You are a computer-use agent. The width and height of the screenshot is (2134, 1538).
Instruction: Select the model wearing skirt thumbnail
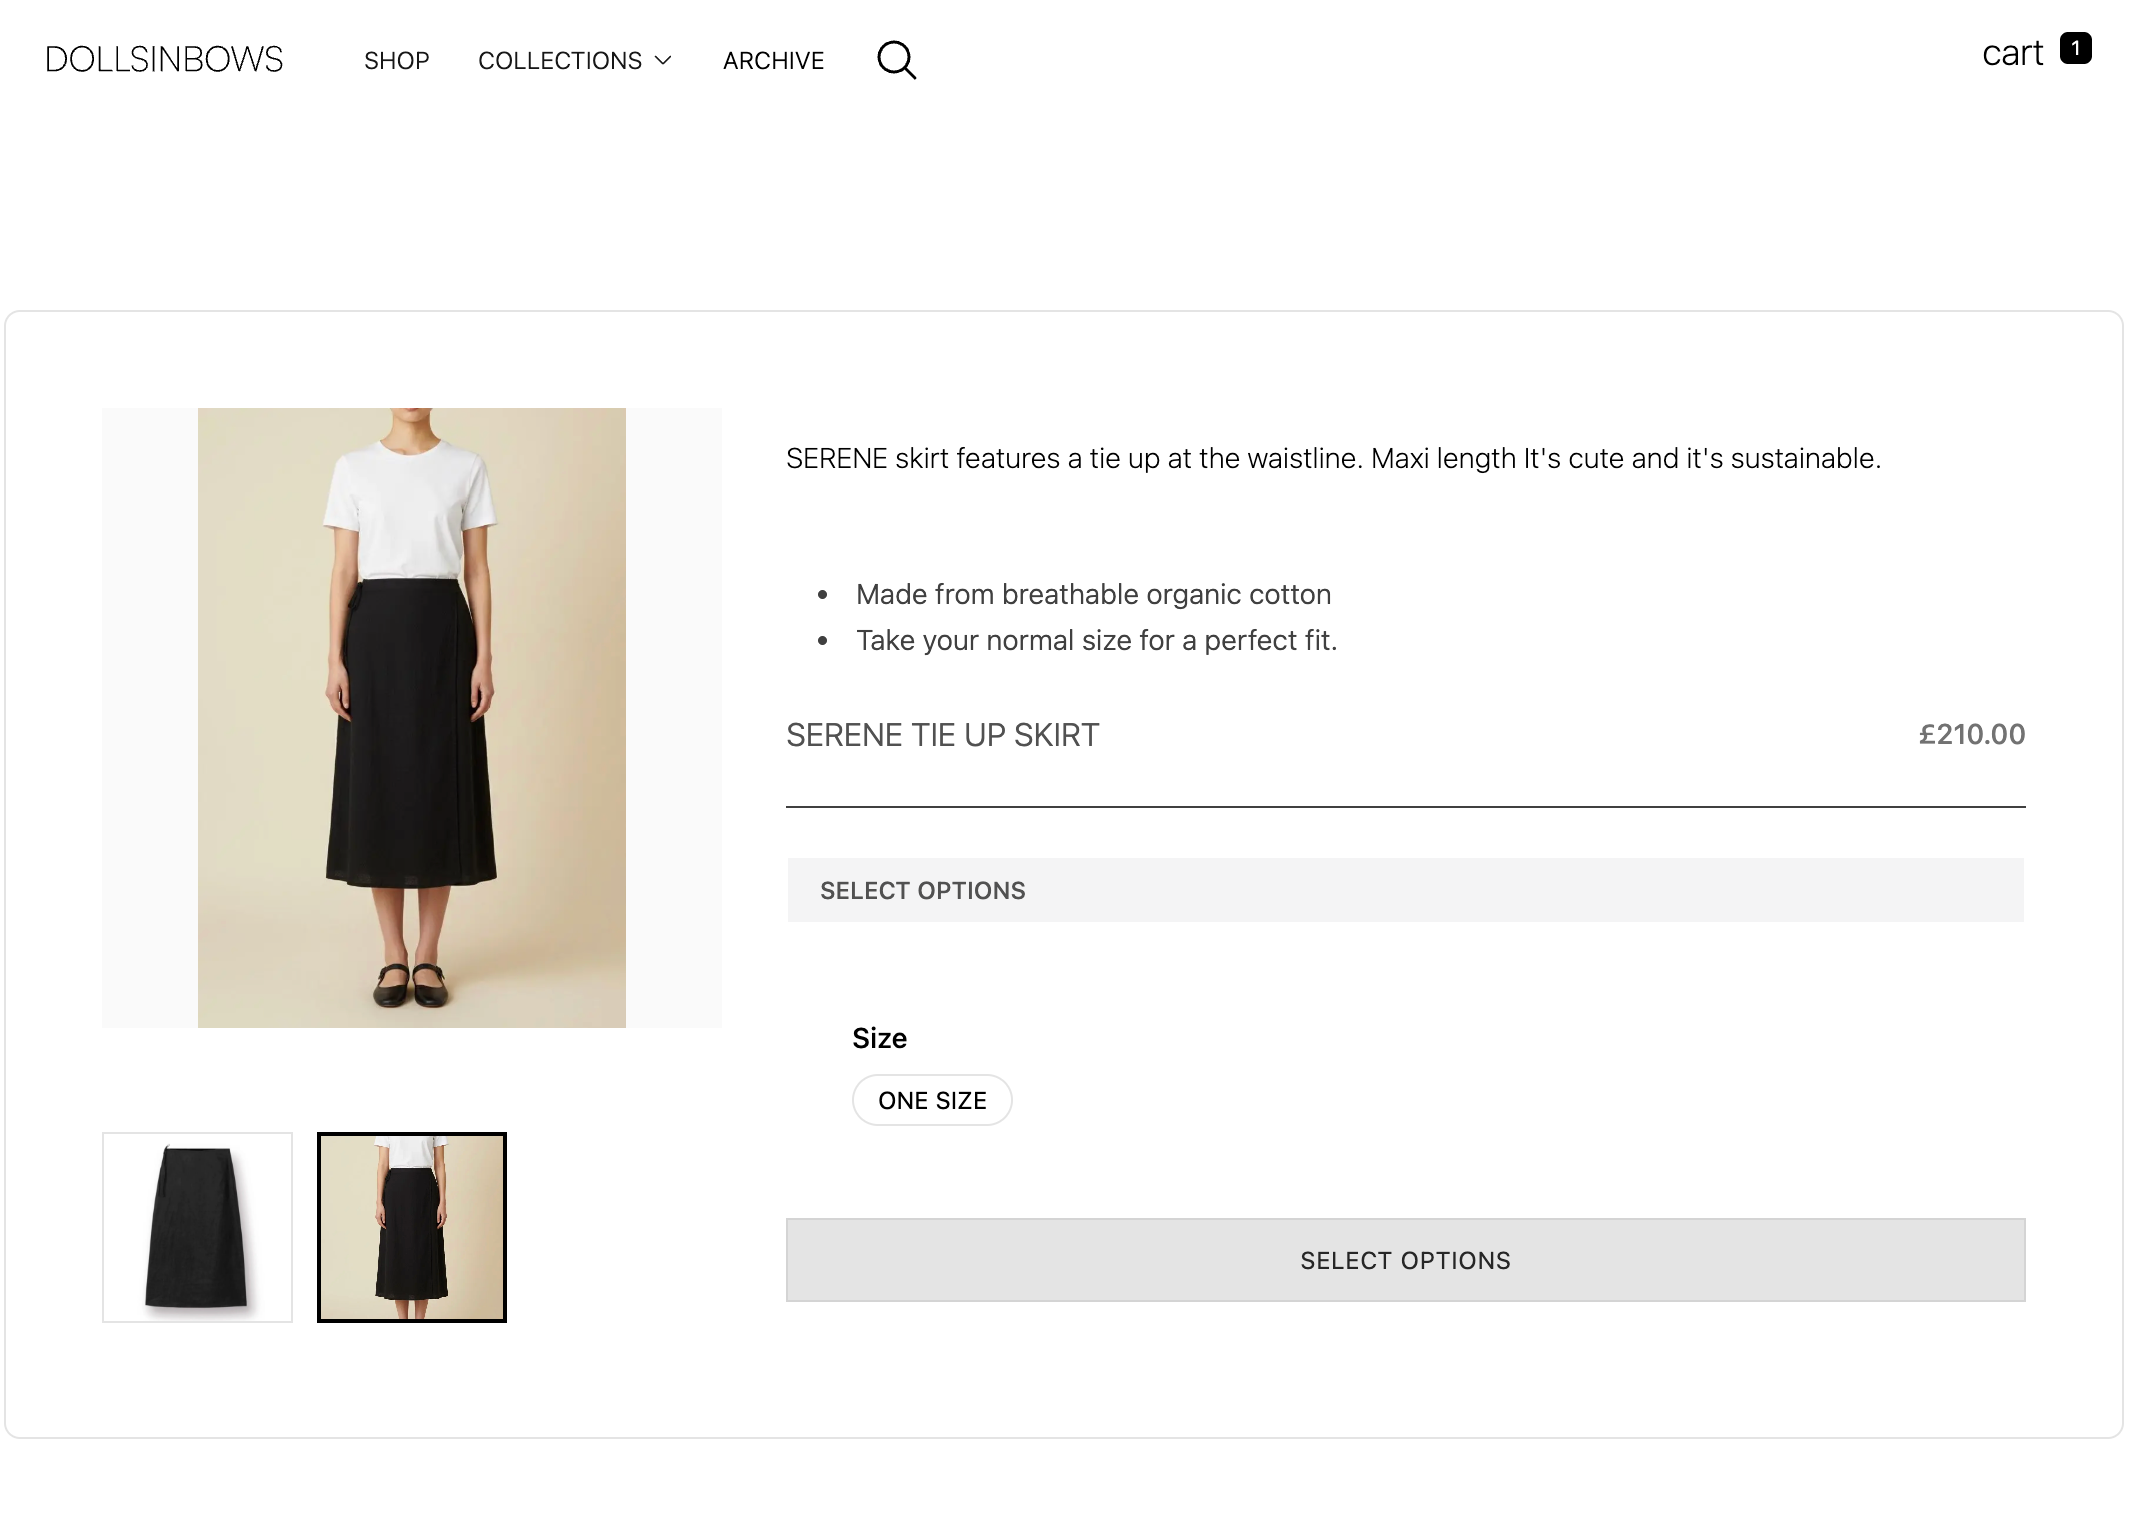(411, 1227)
